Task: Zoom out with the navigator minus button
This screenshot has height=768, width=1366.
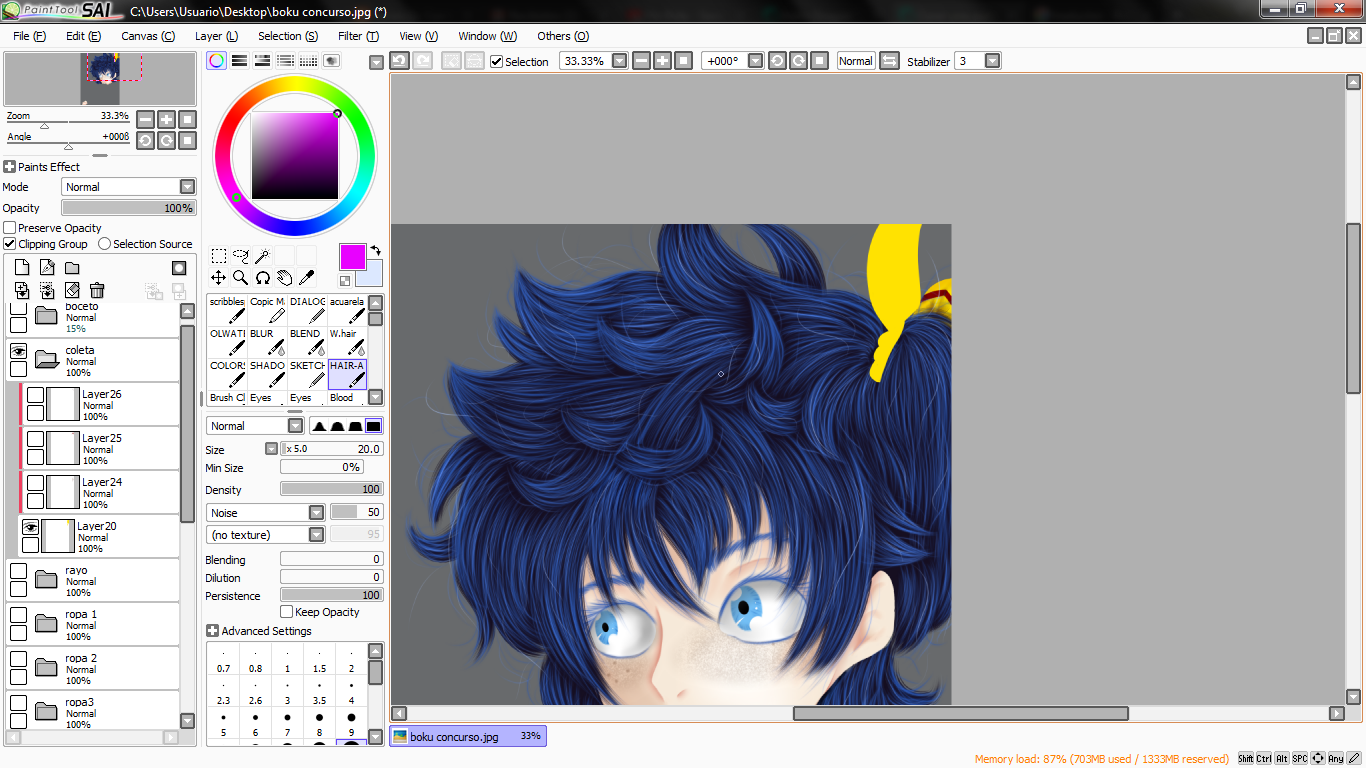Action: coord(145,119)
